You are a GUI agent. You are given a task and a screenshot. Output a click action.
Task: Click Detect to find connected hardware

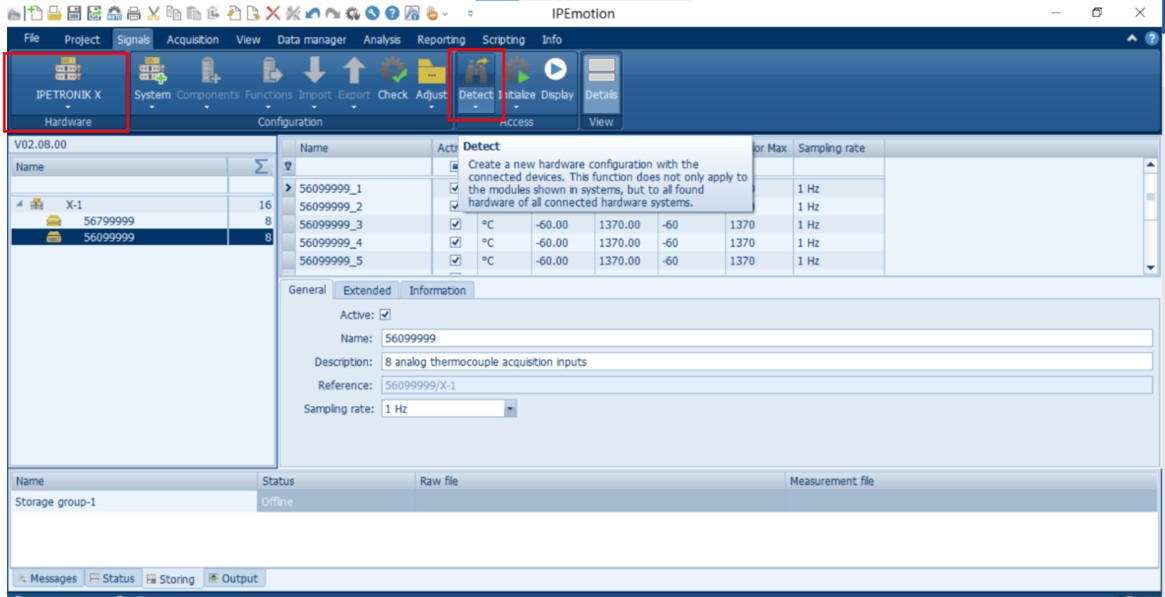(476, 71)
